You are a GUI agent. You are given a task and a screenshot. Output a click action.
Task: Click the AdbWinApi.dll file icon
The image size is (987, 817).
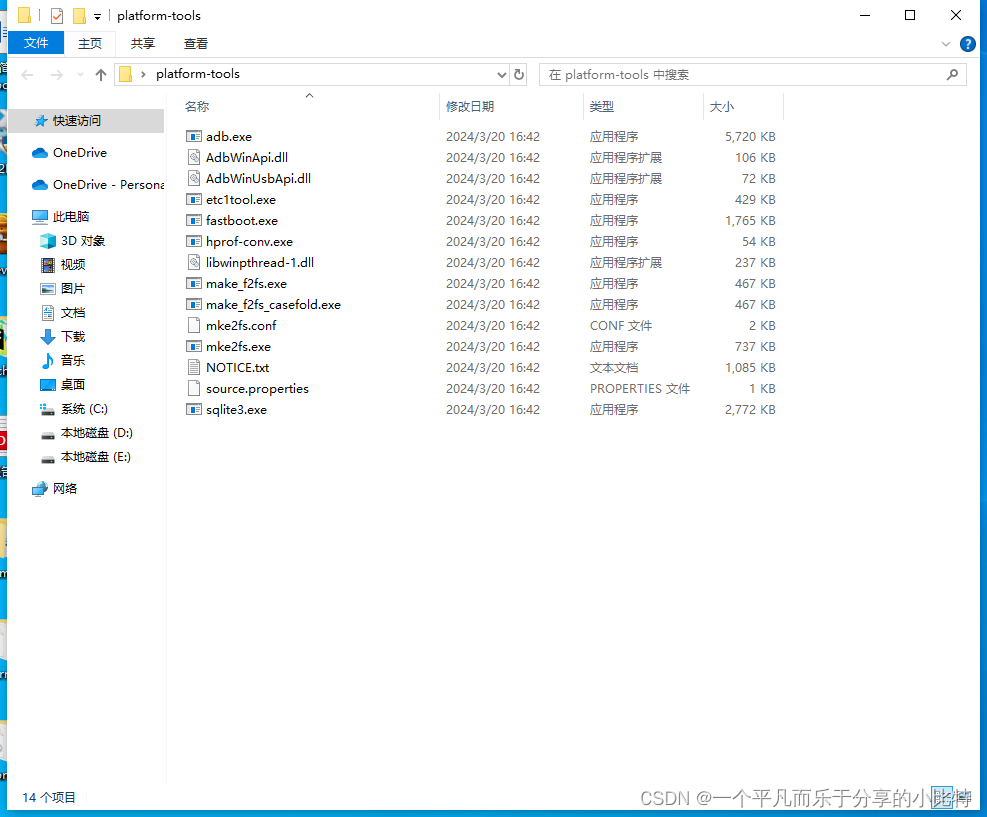(x=194, y=157)
